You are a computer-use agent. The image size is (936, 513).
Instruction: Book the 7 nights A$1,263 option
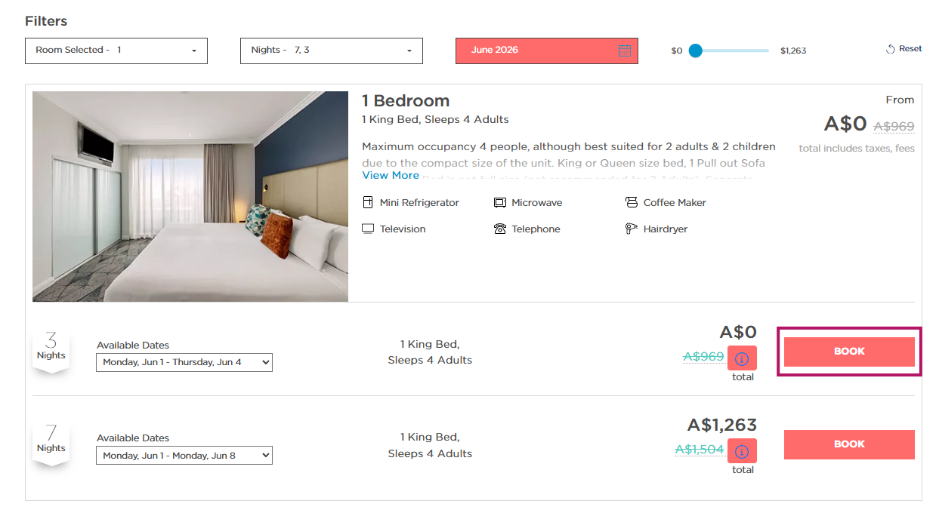point(849,444)
